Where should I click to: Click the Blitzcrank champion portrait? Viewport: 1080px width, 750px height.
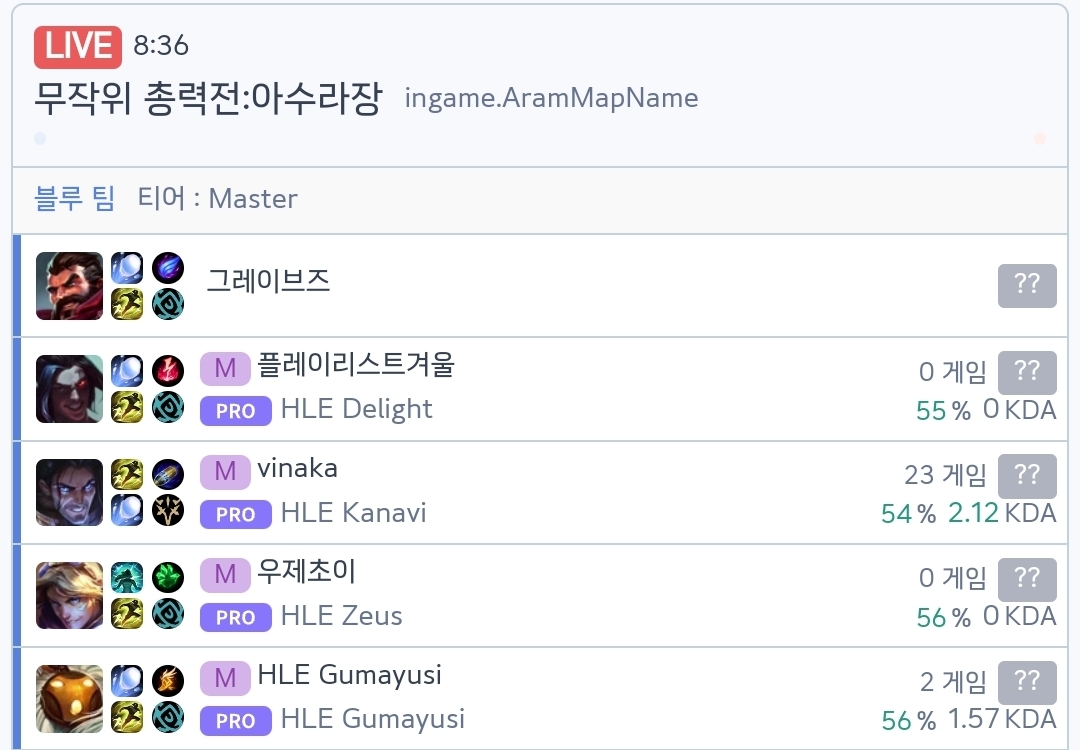[x=69, y=698]
